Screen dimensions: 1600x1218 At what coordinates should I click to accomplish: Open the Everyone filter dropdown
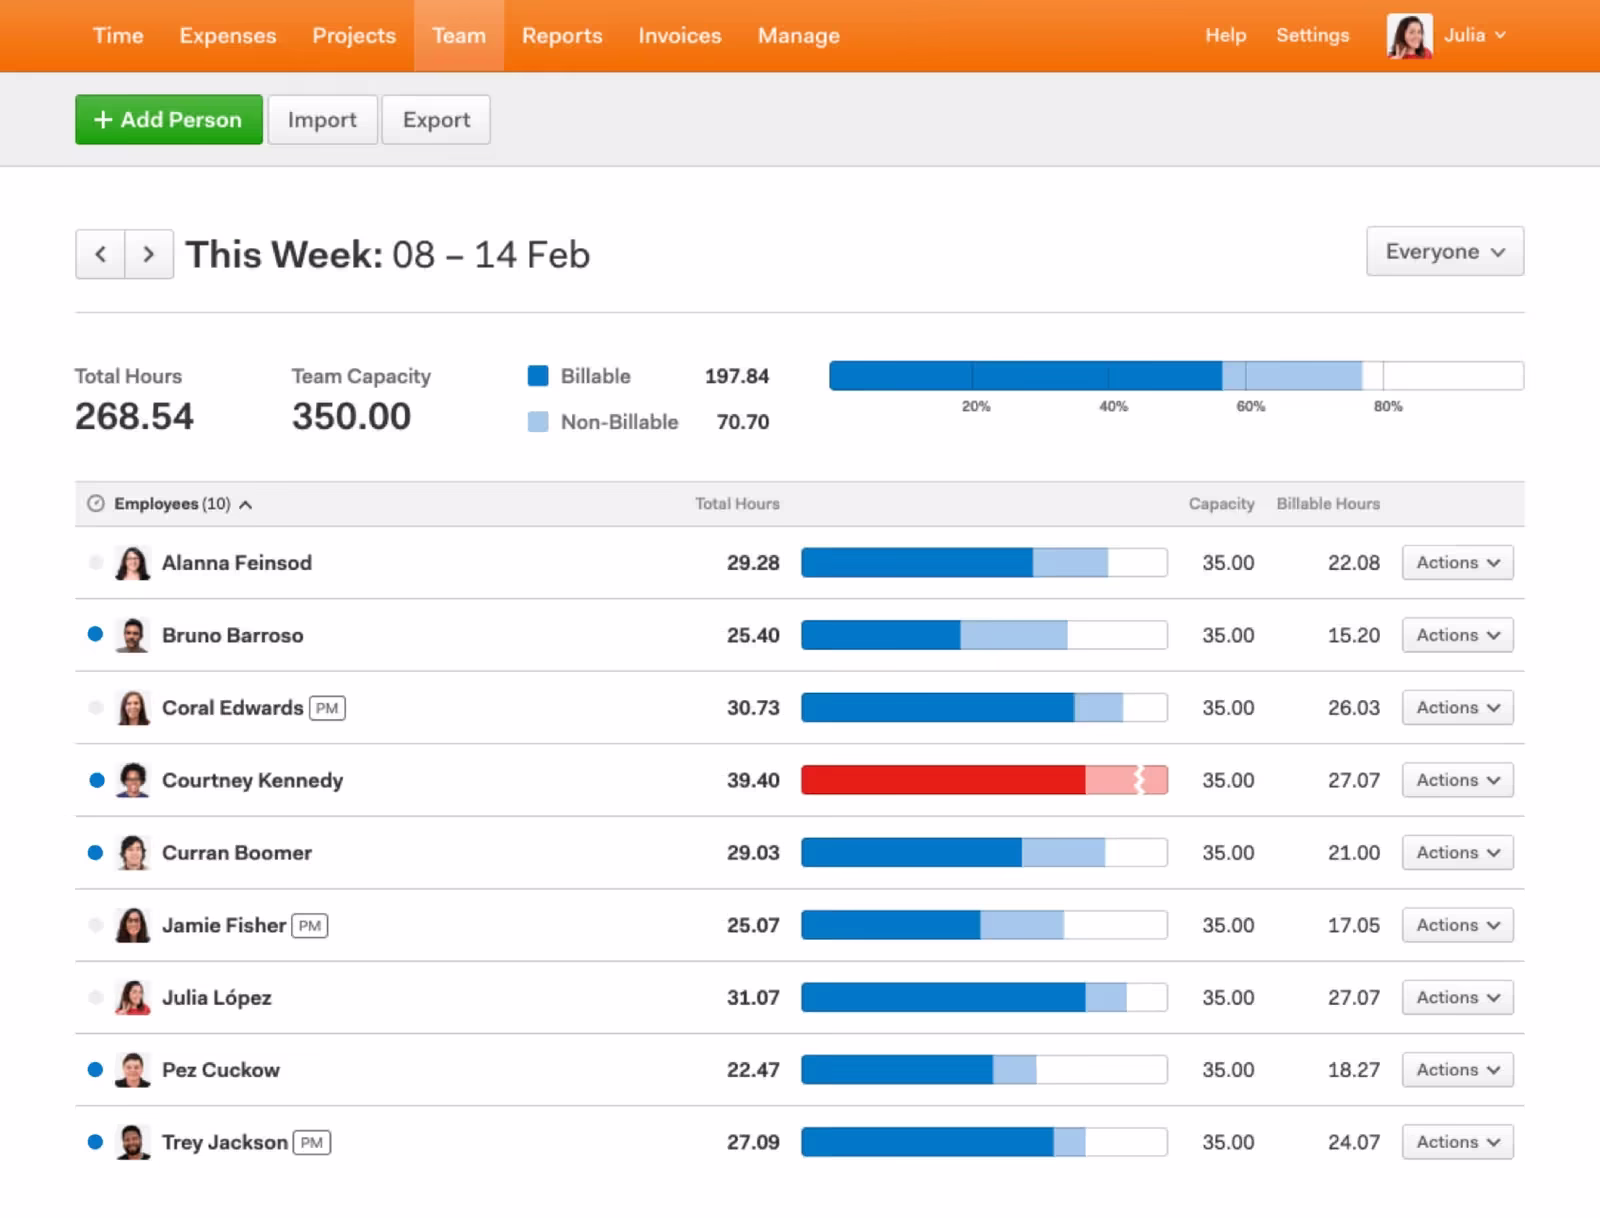tap(1444, 252)
